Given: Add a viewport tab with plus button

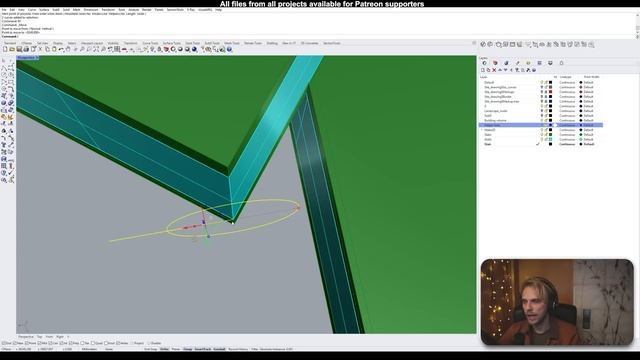Looking at the screenshot, I should 68,337.
